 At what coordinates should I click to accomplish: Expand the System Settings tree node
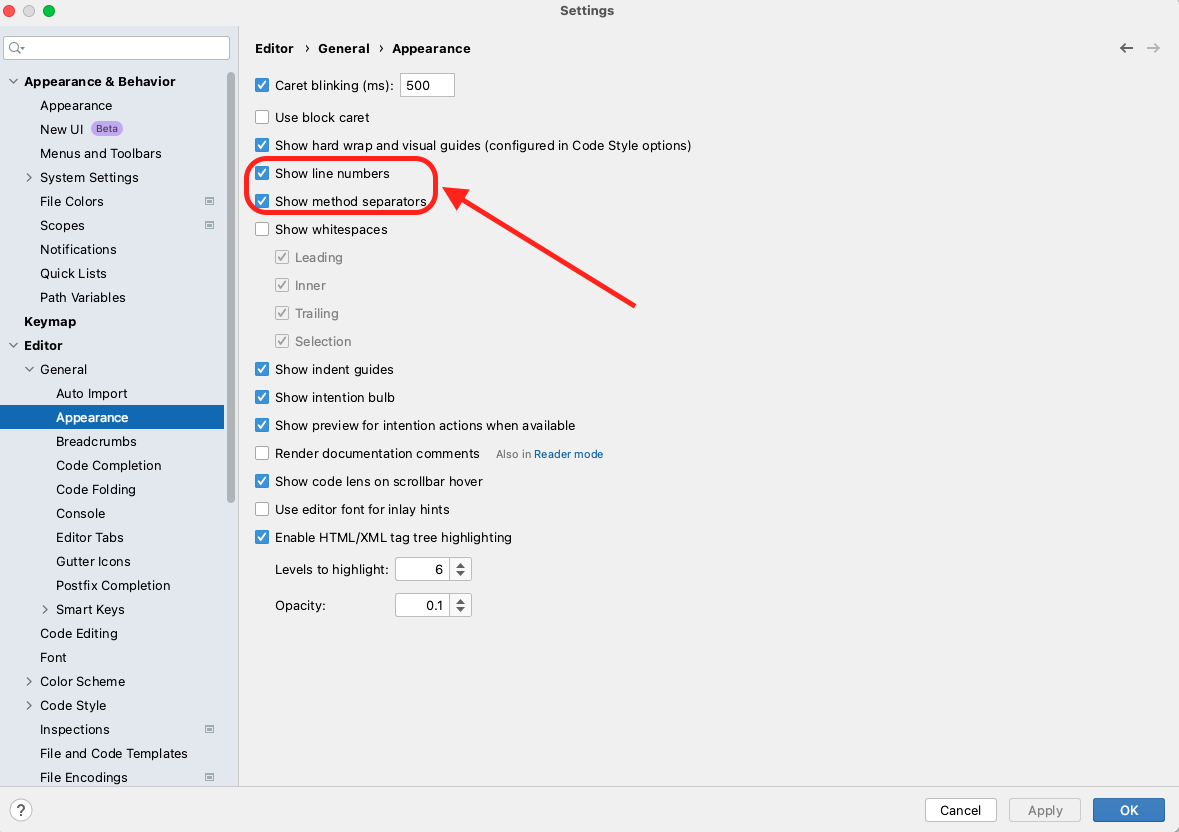29,177
